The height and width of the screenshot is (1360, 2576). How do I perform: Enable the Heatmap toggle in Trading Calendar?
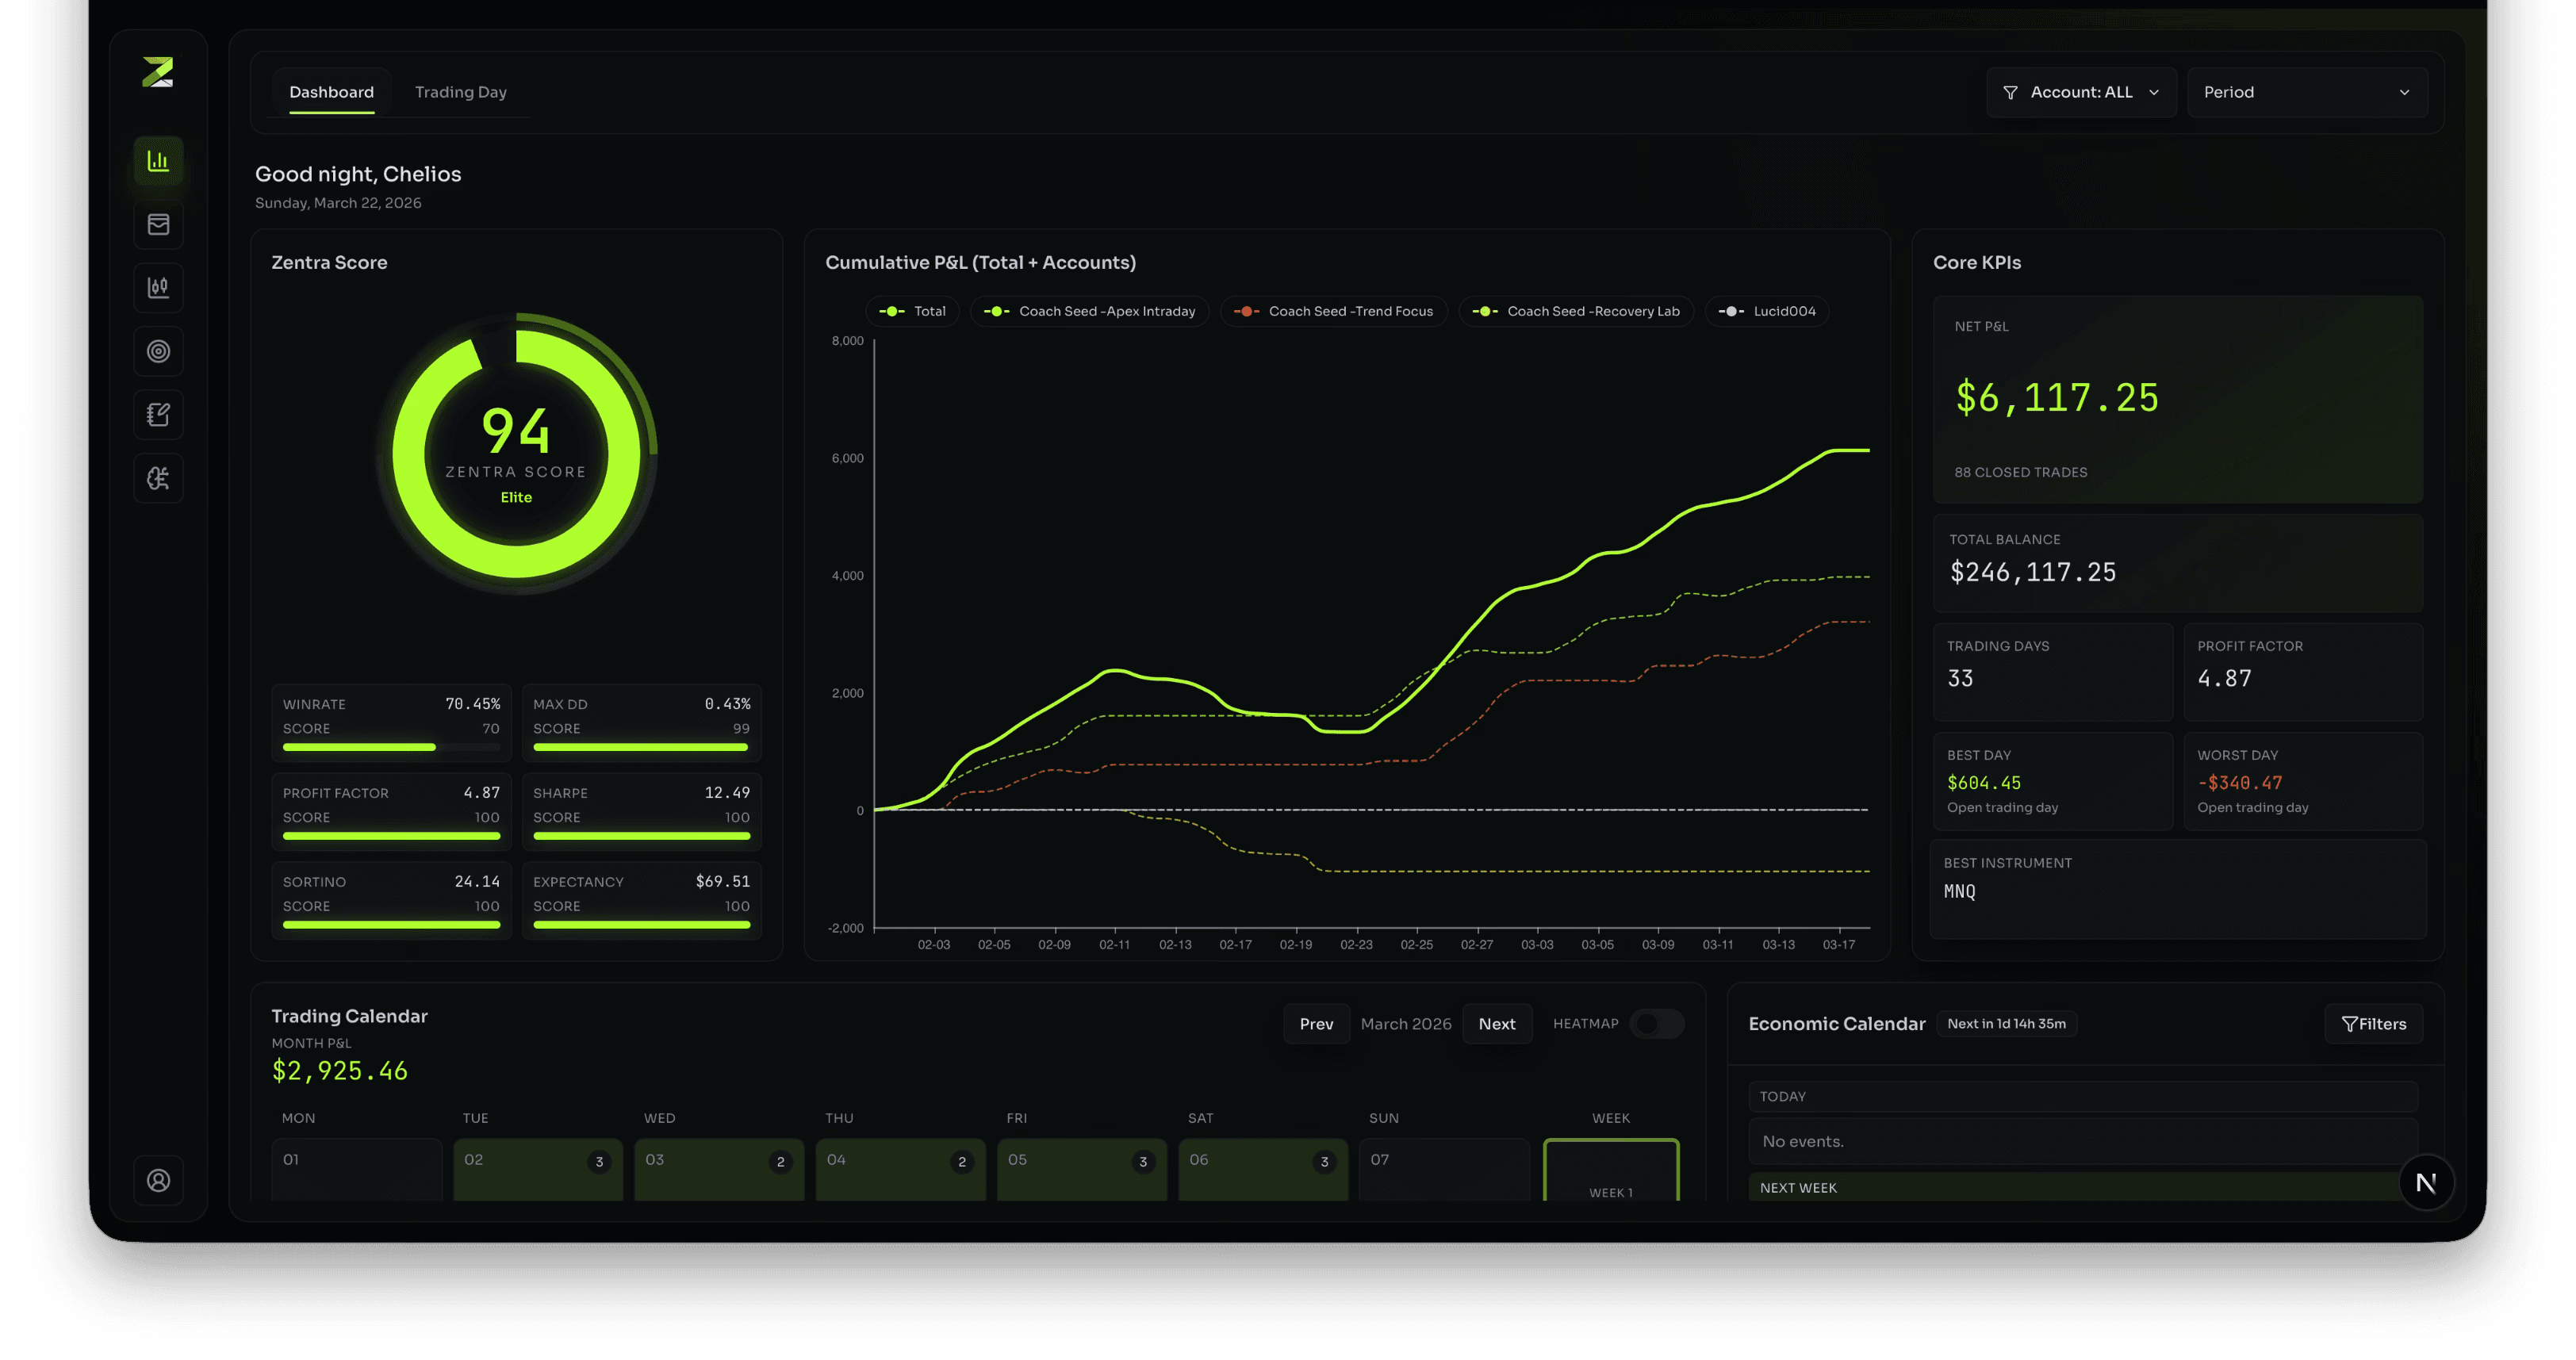1655,1023
